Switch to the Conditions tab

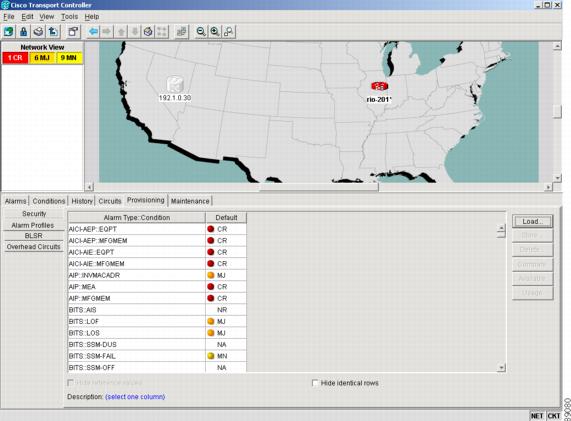pyautogui.click(x=49, y=201)
